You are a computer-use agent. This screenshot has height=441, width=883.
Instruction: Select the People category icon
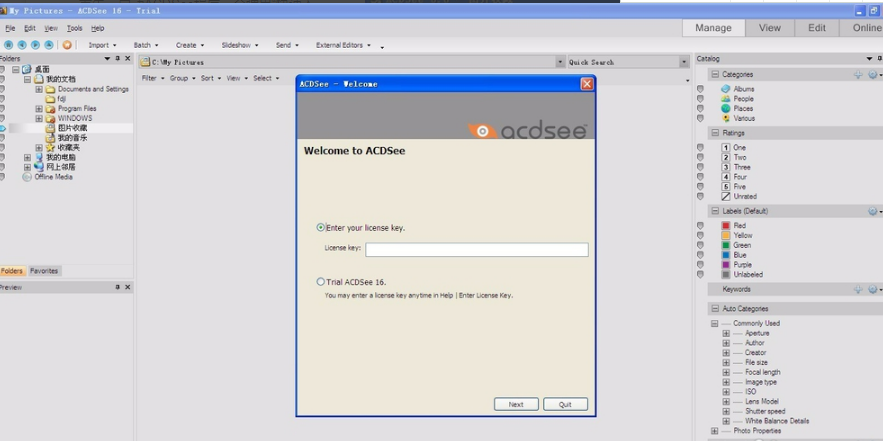(726, 99)
